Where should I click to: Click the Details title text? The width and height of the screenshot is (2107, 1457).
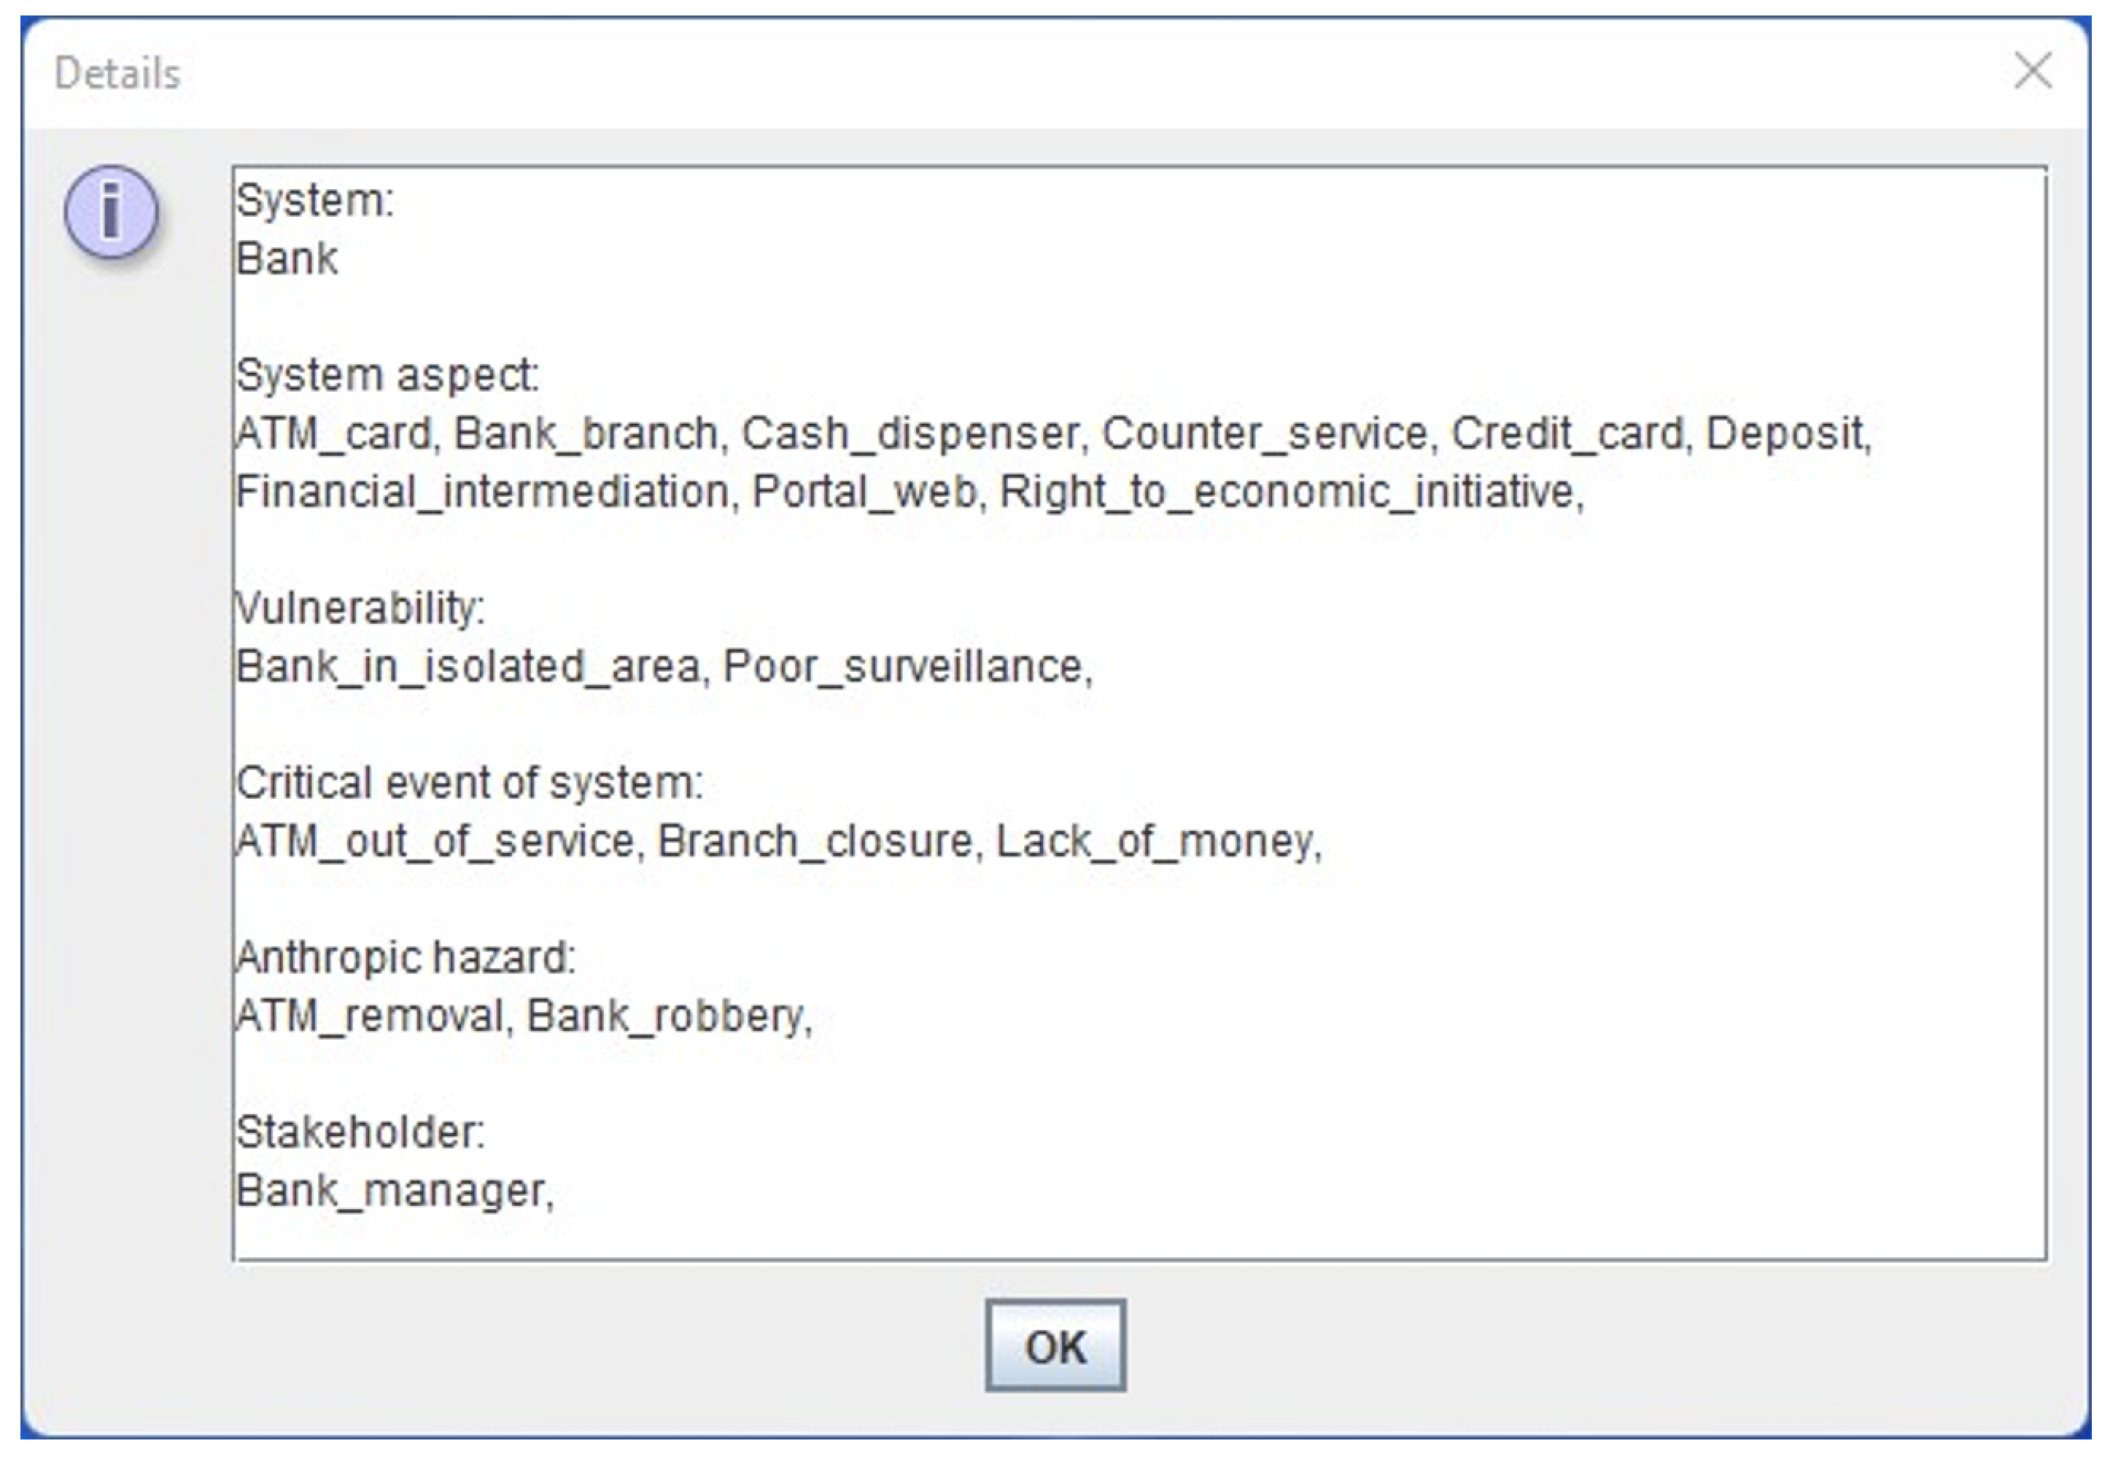117,74
